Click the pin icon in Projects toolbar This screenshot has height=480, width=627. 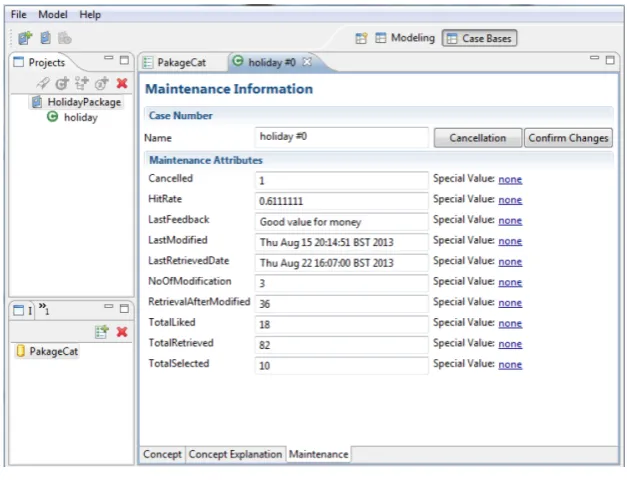pyautogui.click(x=43, y=83)
